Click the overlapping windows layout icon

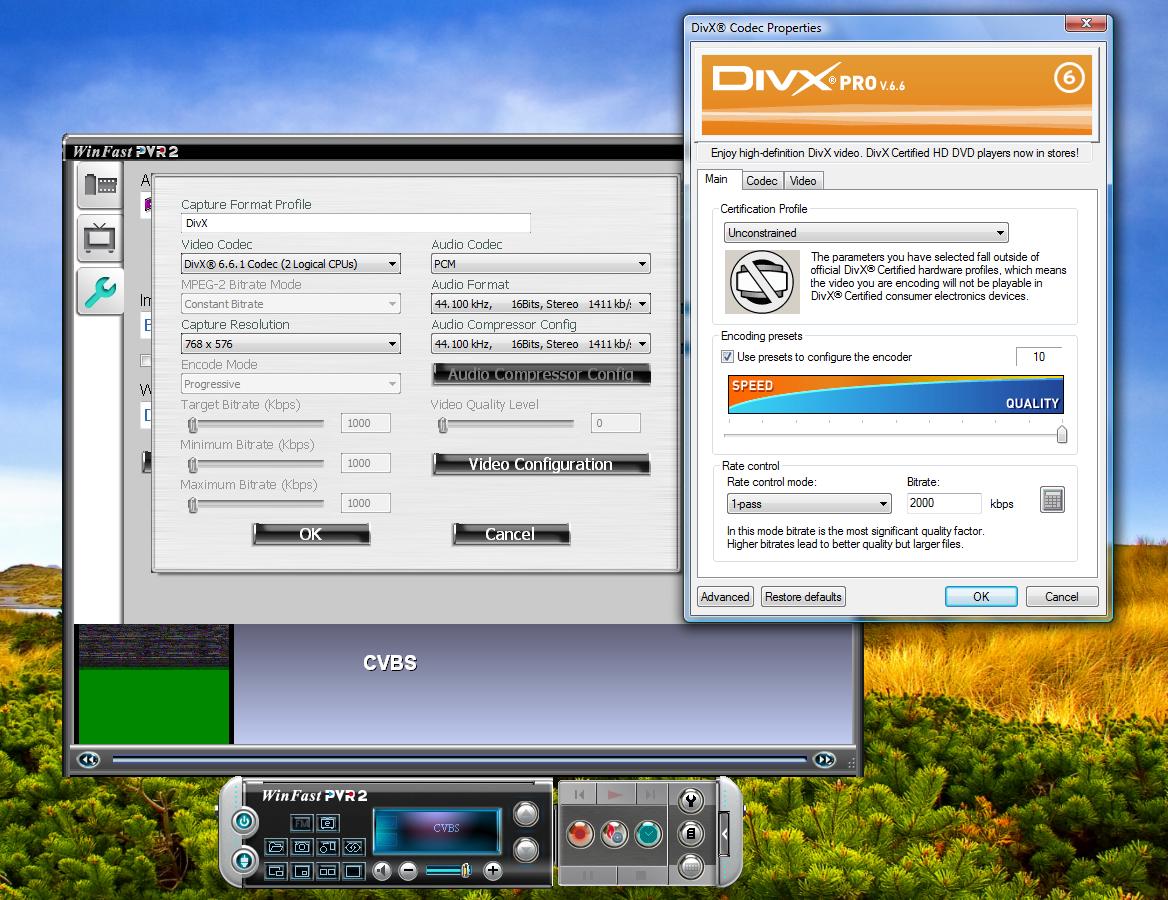(276, 871)
